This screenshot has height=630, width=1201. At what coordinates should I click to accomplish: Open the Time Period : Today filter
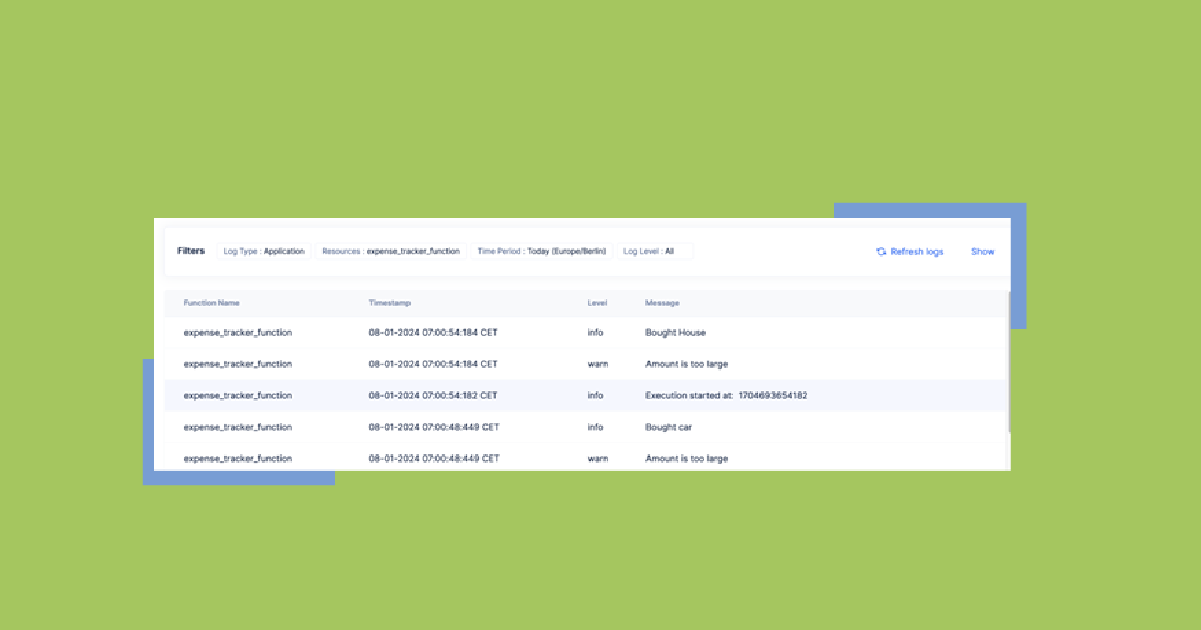pos(542,252)
